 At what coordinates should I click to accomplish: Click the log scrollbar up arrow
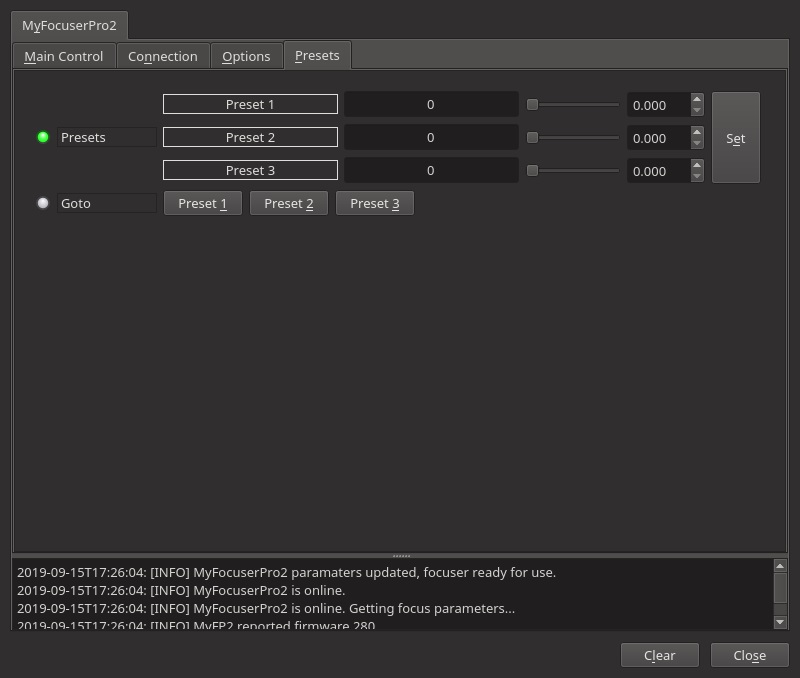click(780, 566)
